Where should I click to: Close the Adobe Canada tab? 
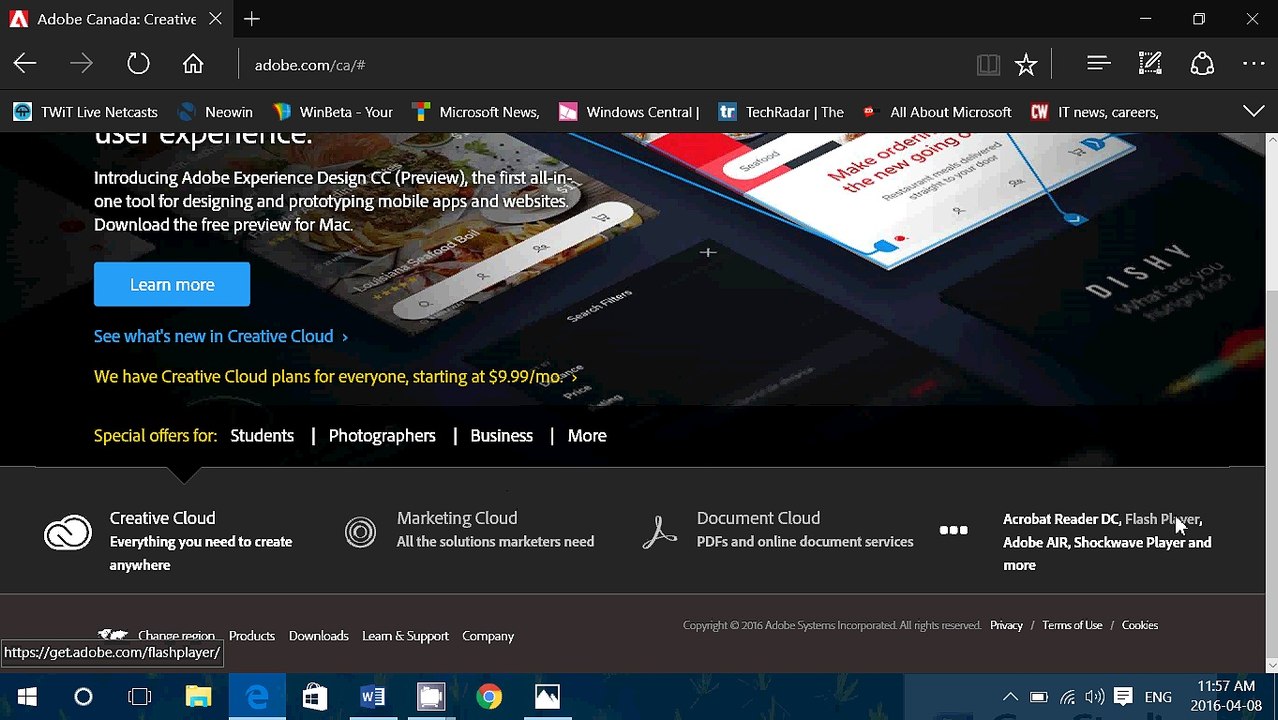pyautogui.click(x=216, y=19)
